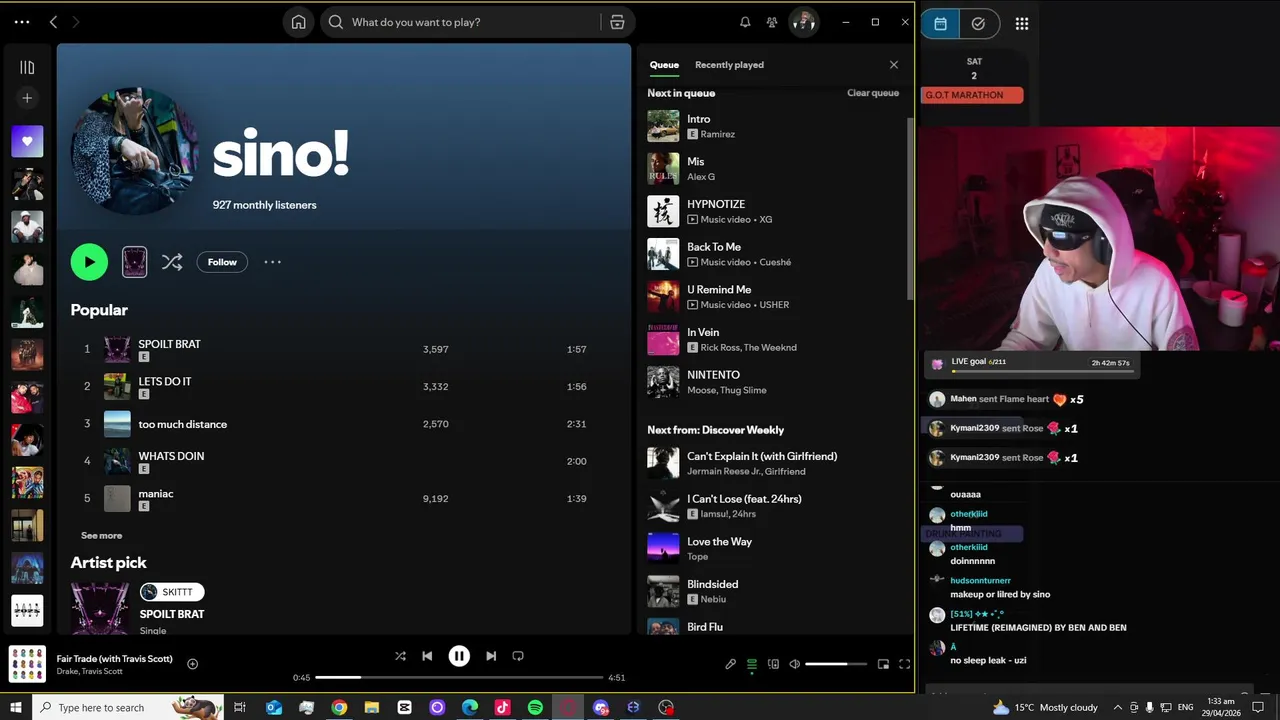Viewport: 1280px width, 720px height.
Task: Clear the queue
Action: click(x=873, y=93)
